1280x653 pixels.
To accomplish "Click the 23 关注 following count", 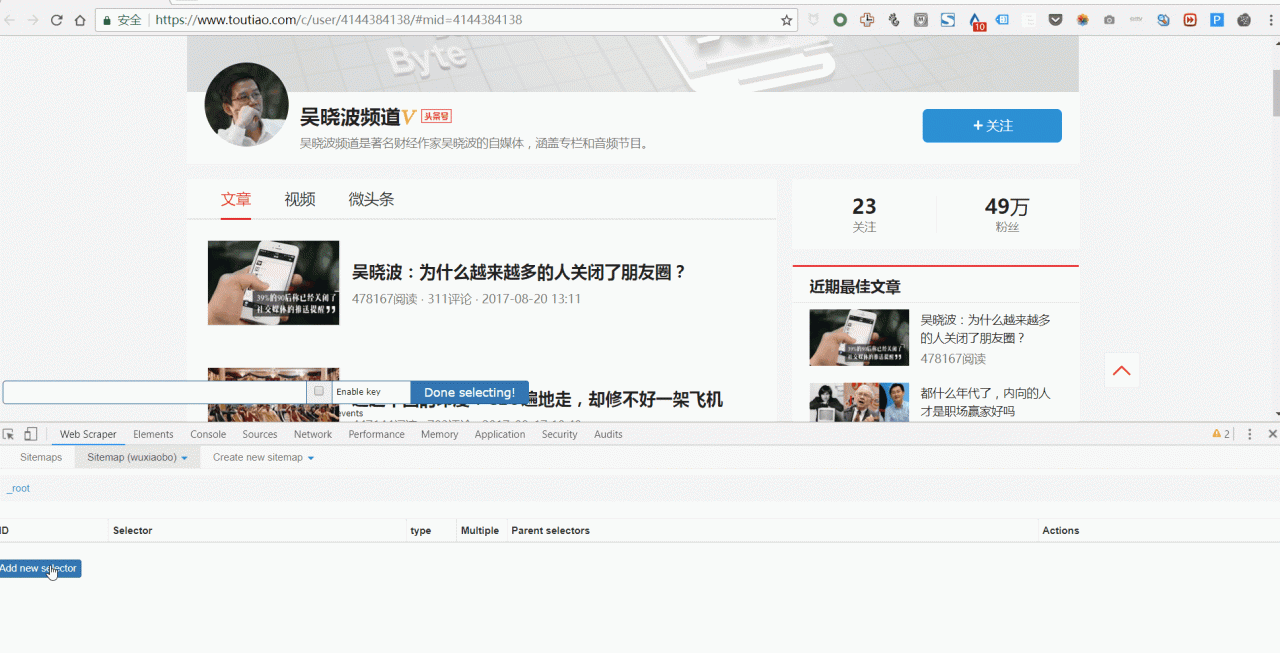I will tap(864, 214).
